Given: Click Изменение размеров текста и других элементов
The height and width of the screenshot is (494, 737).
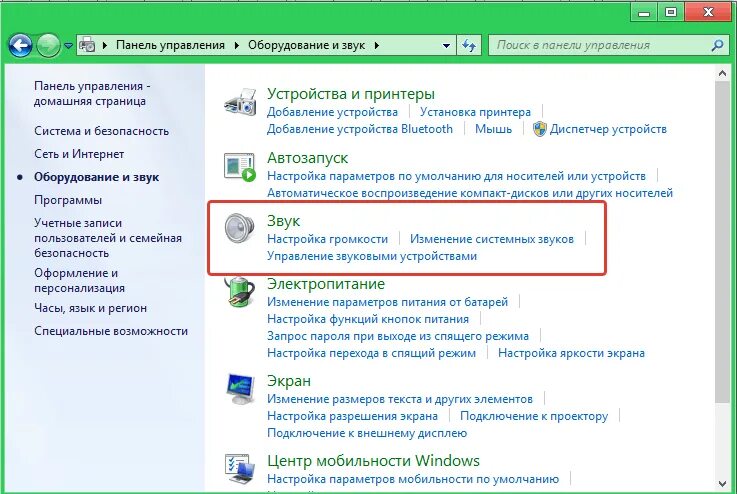Looking at the screenshot, I should (400, 399).
